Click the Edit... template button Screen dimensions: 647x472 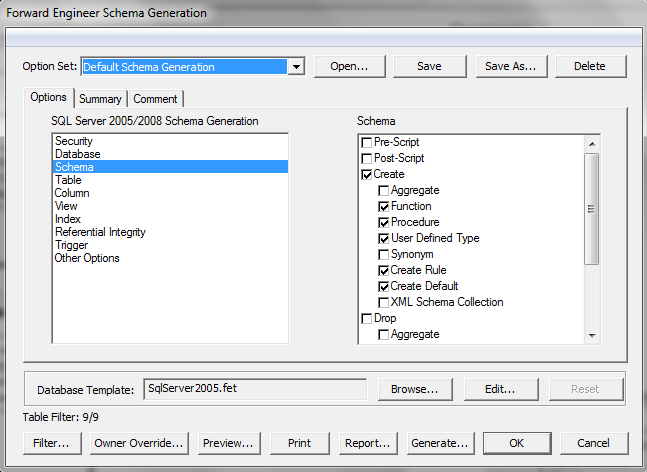click(x=501, y=389)
